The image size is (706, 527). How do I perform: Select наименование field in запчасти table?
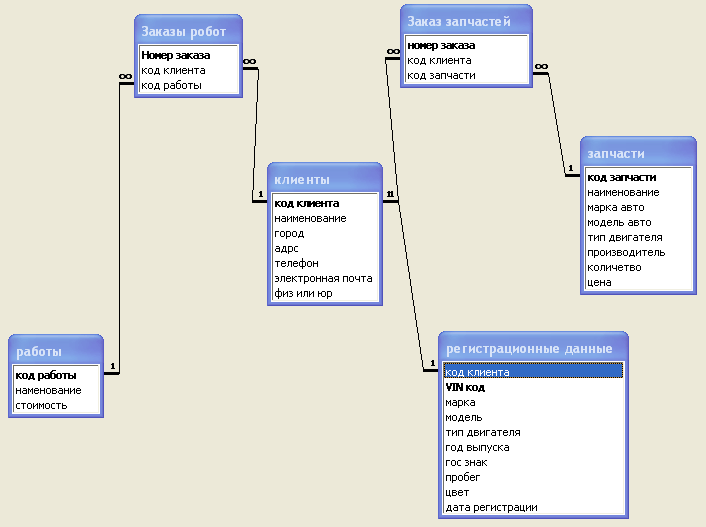coord(638,192)
